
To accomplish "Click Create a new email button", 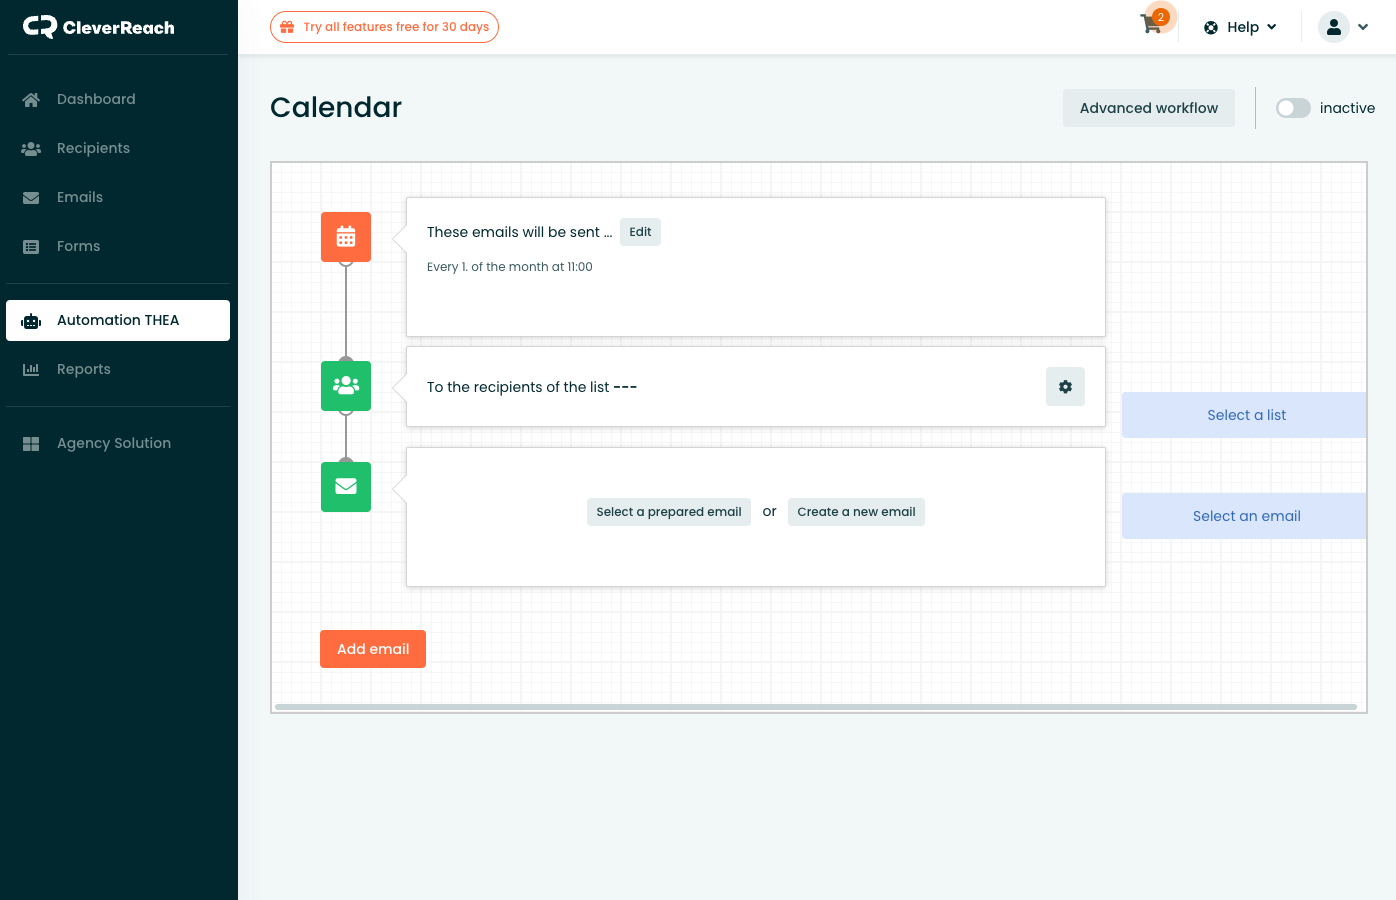I will click(856, 512).
